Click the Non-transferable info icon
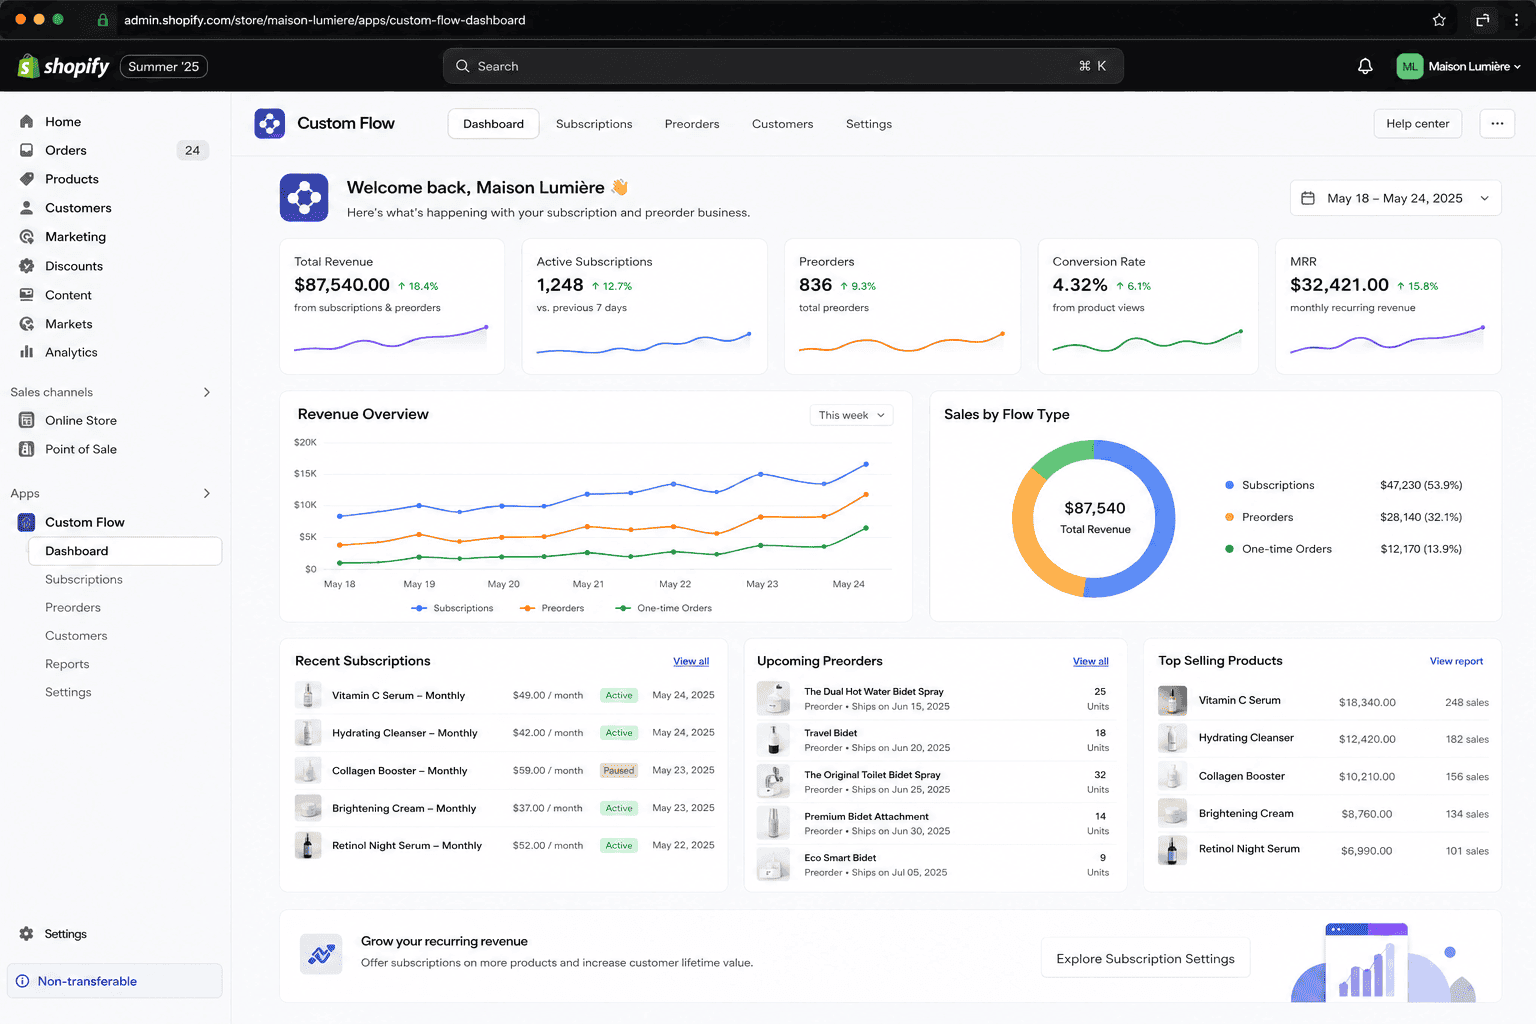The width and height of the screenshot is (1536, 1024). [x=23, y=981]
